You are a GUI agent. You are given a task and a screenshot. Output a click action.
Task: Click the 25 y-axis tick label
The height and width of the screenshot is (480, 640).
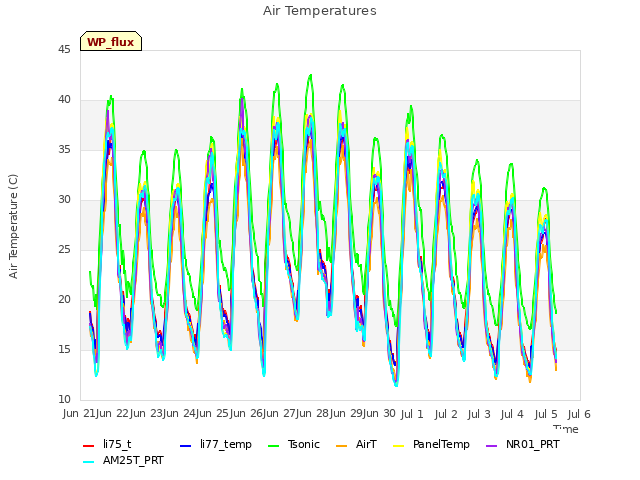[64, 249]
